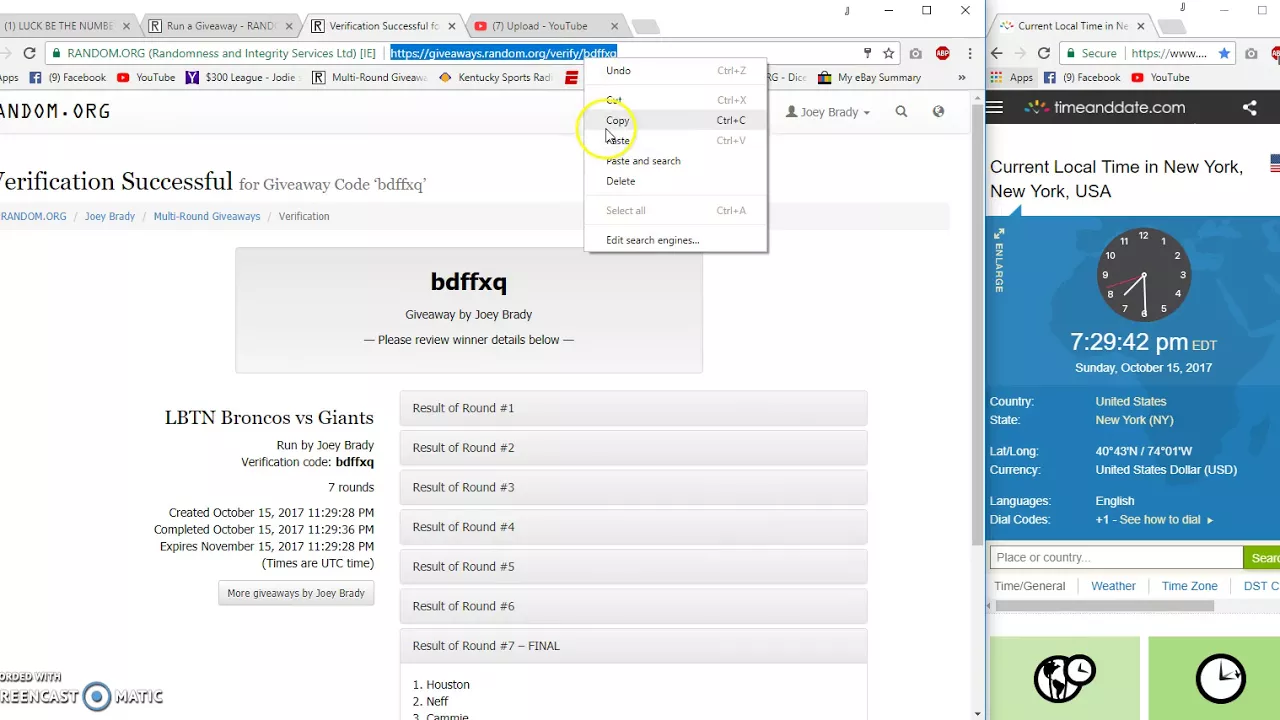The image size is (1280, 720).
Task: Open Chrome's three-dot menu in the RANDOM.ORG window
Action: [969, 53]
